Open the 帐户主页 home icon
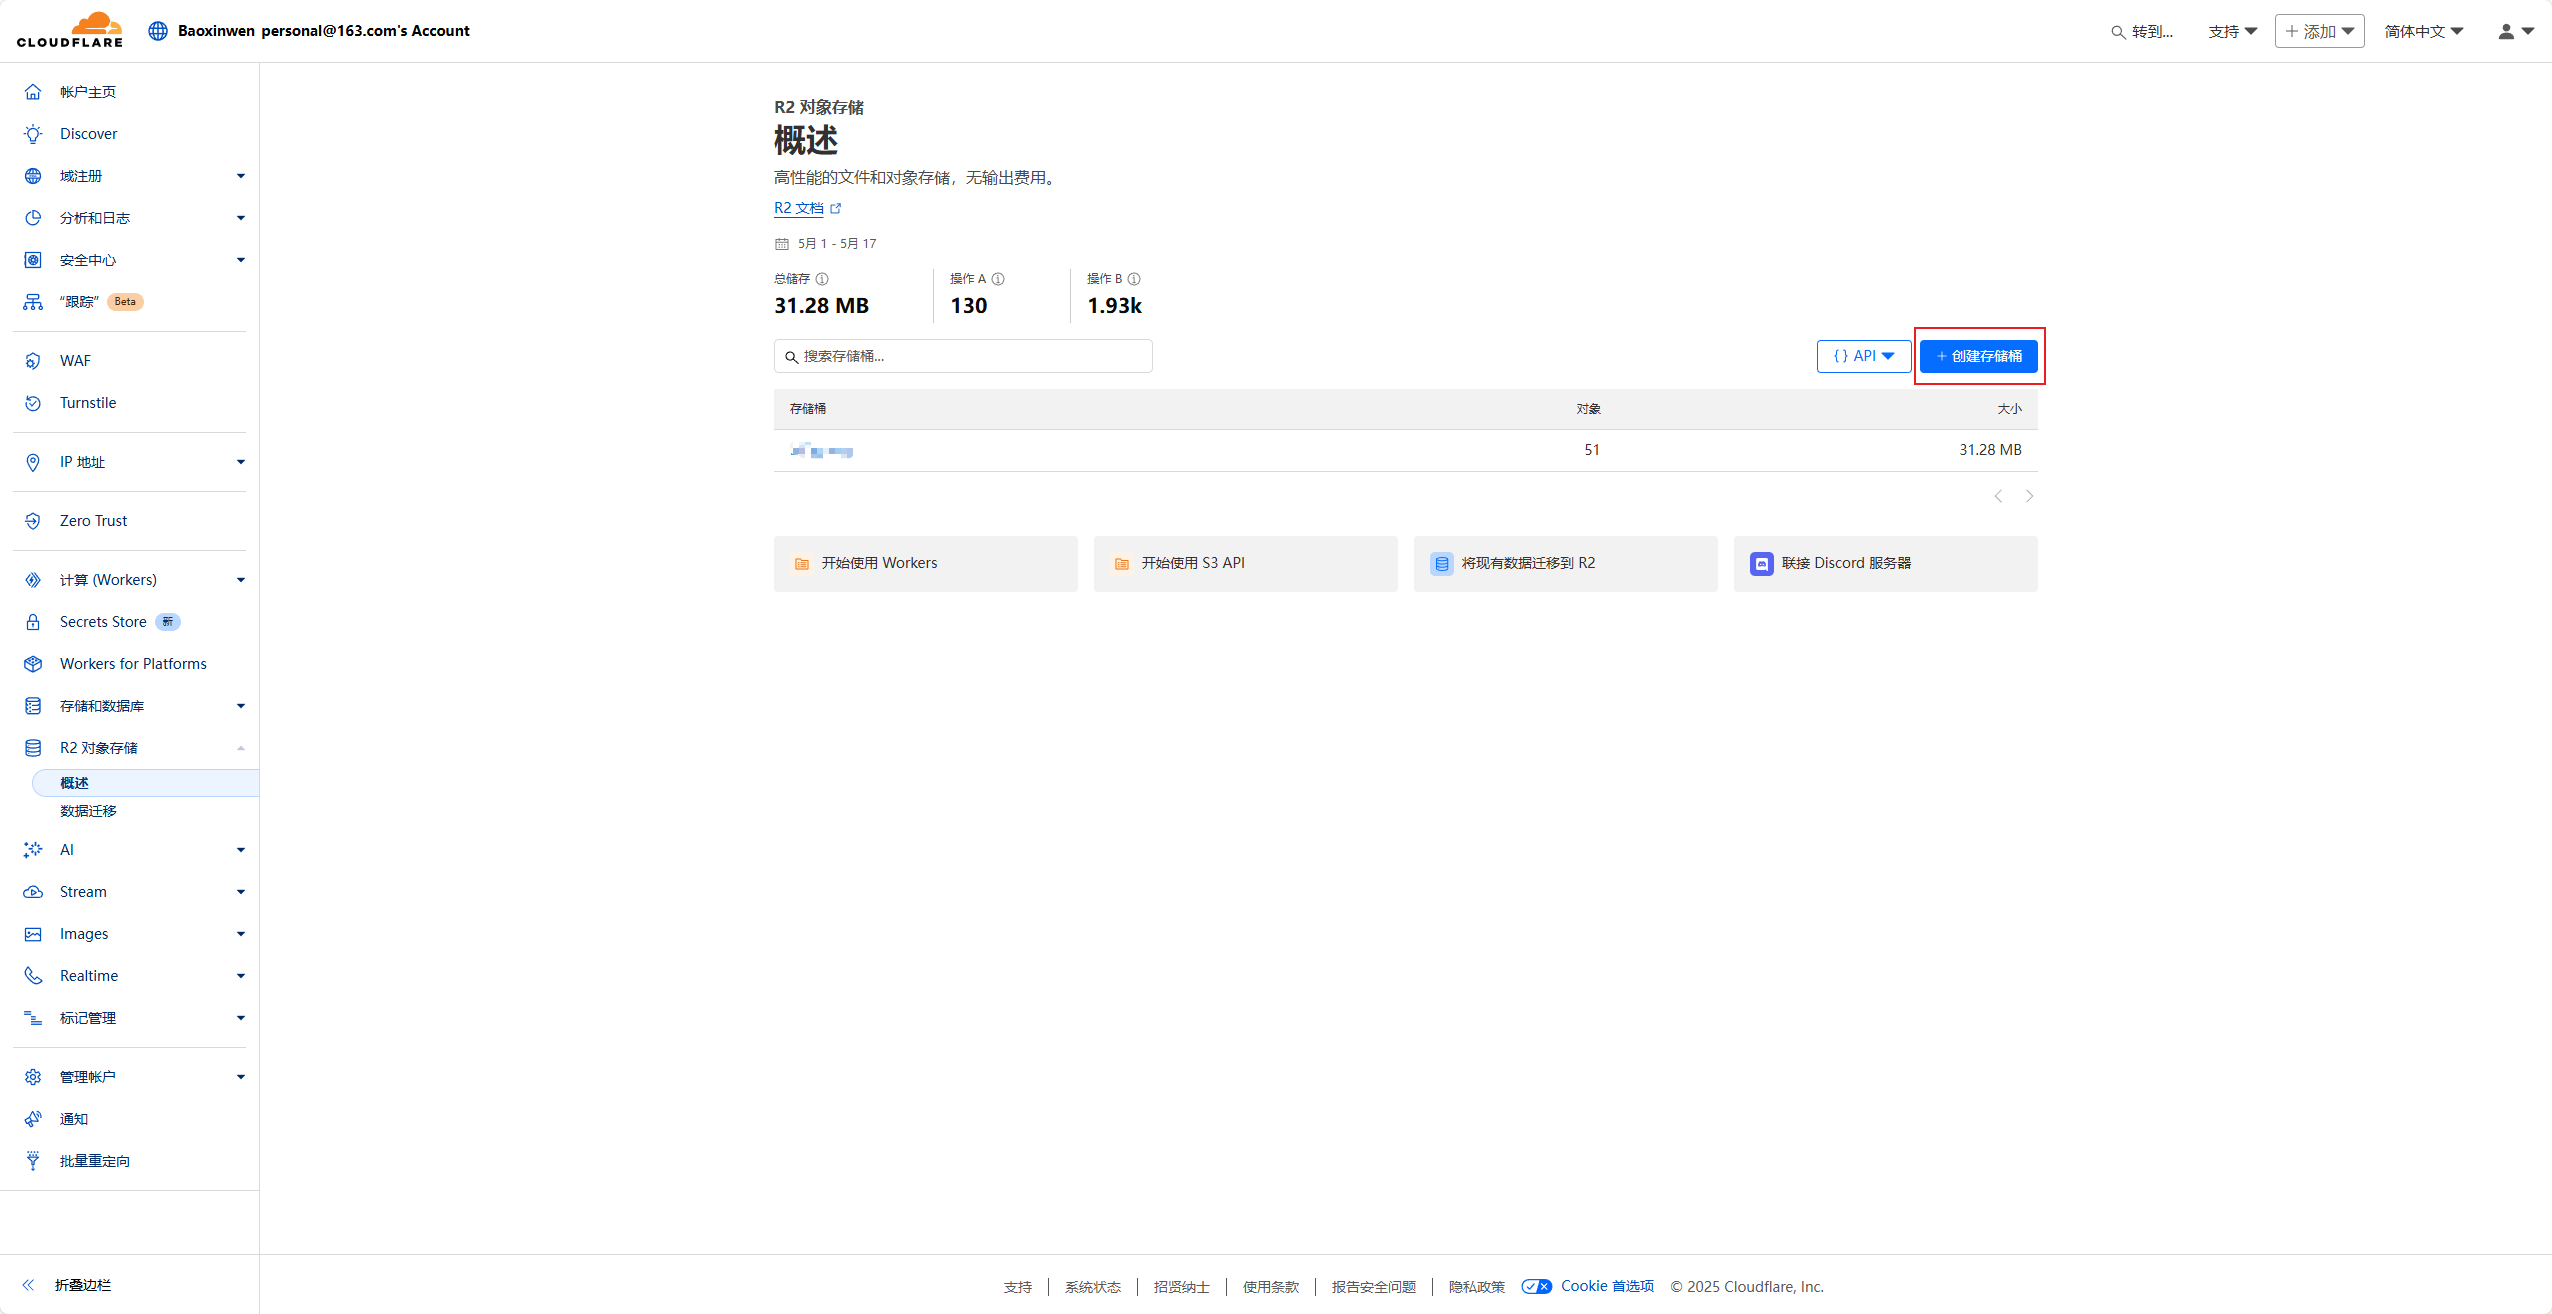This screenshot has width=2552, height=1314. (33, 92)
